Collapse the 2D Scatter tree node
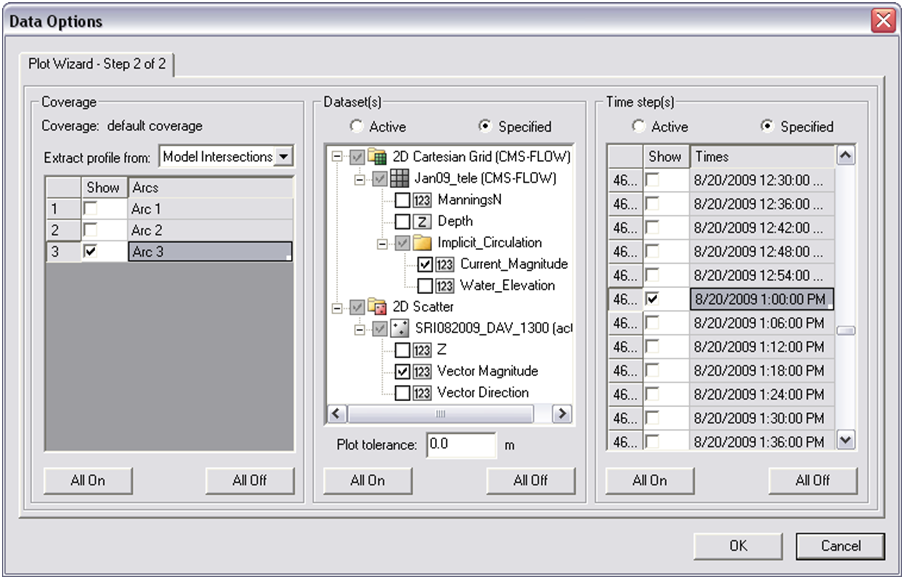904x579 pixels. click(337, 307)
